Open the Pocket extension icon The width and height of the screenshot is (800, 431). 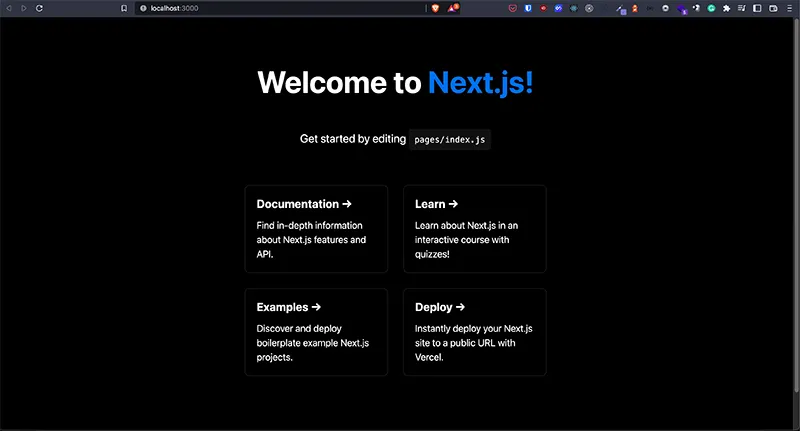(513, 8)
